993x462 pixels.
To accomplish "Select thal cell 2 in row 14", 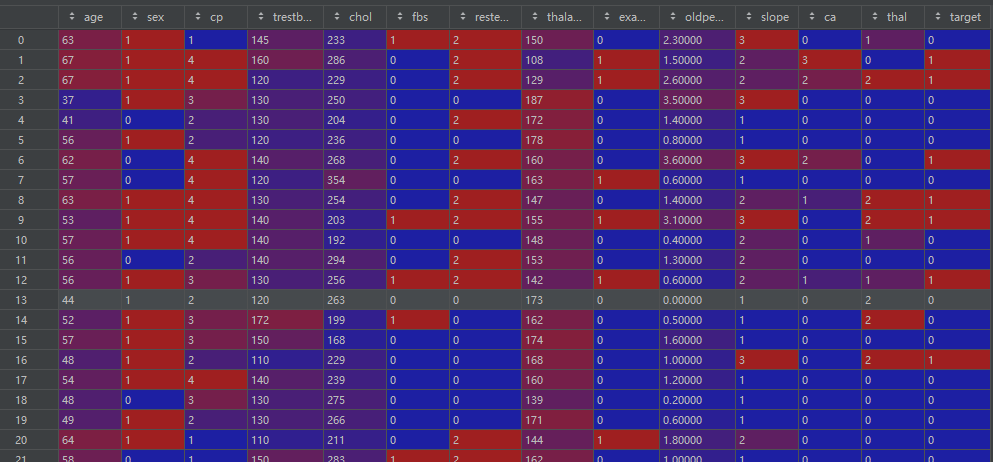I will pyautogui.click(x=893, y=320).
